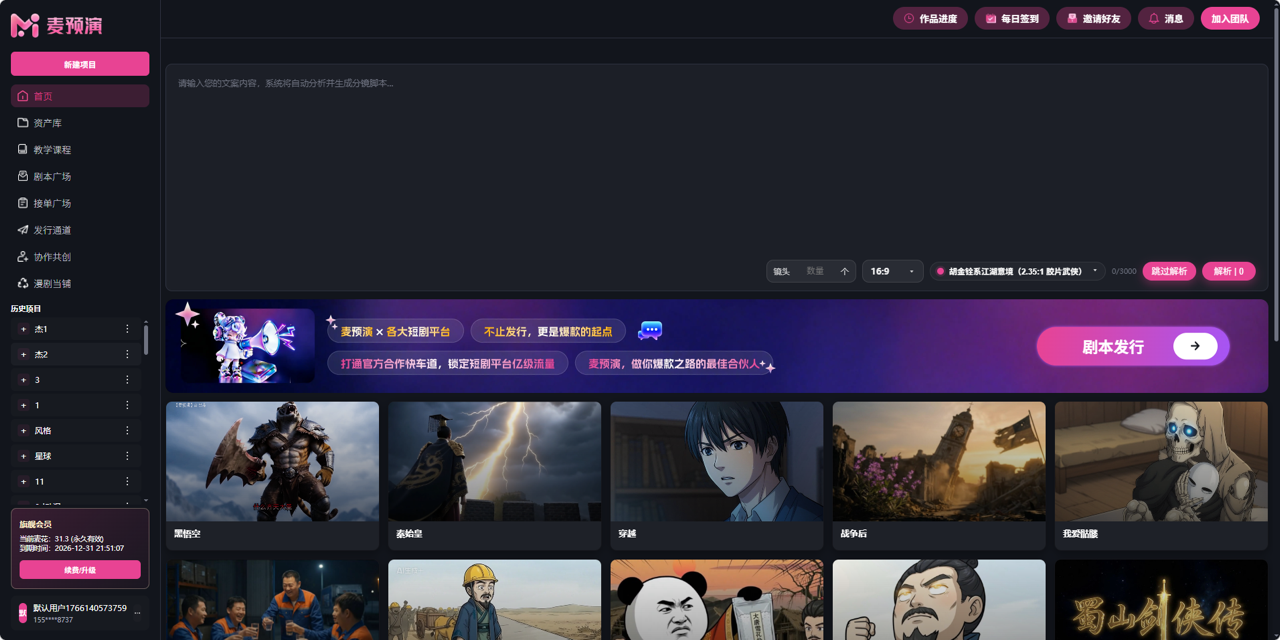Open the 资产库 folder icon in sidebar

point(23,123)
